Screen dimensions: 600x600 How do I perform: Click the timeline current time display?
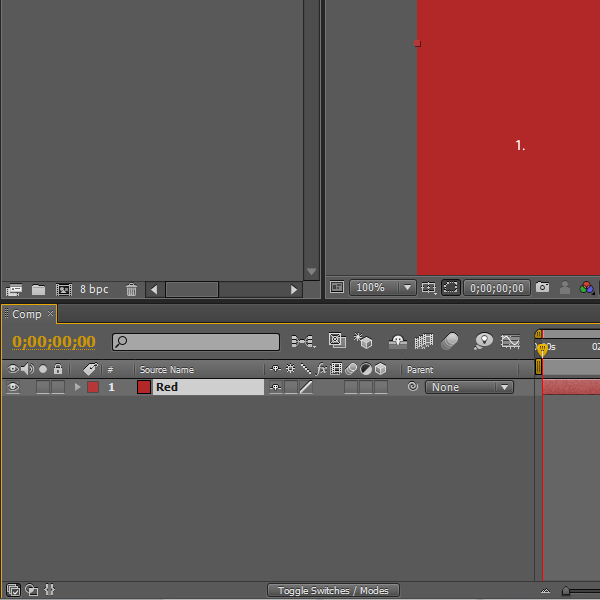tap(54, 342)
